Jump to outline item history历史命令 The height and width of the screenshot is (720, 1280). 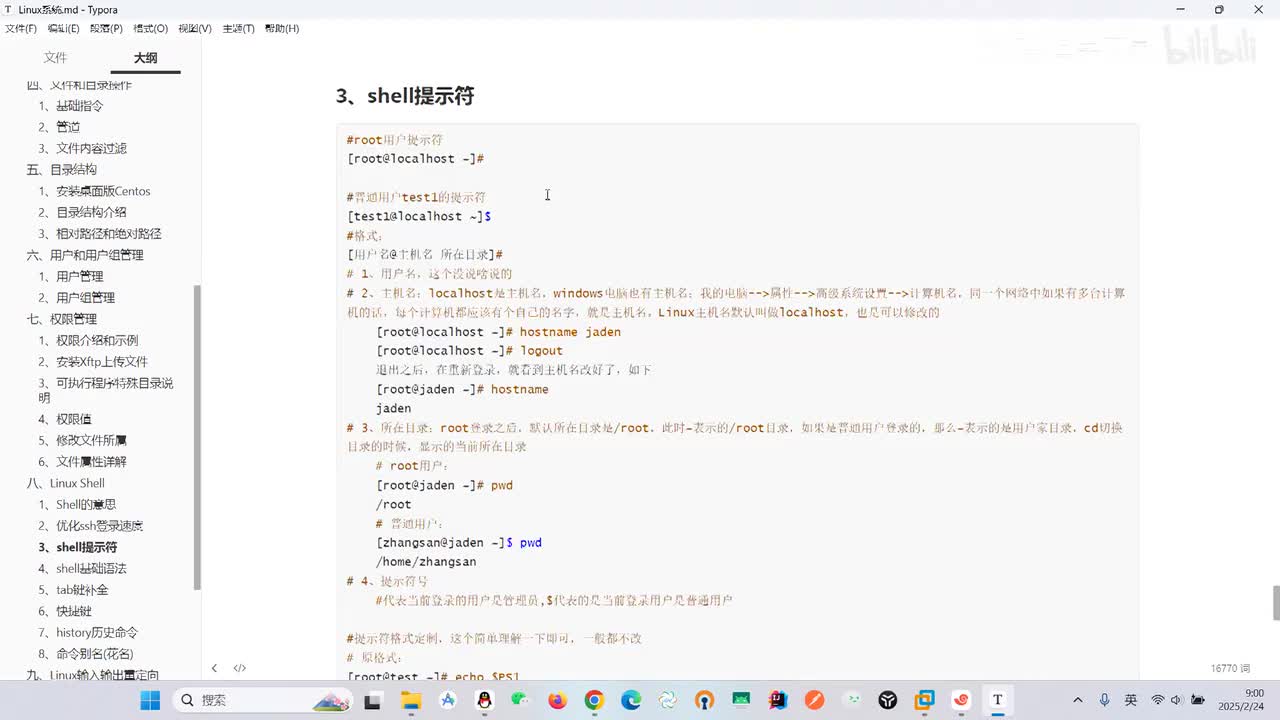coord(88,633)
